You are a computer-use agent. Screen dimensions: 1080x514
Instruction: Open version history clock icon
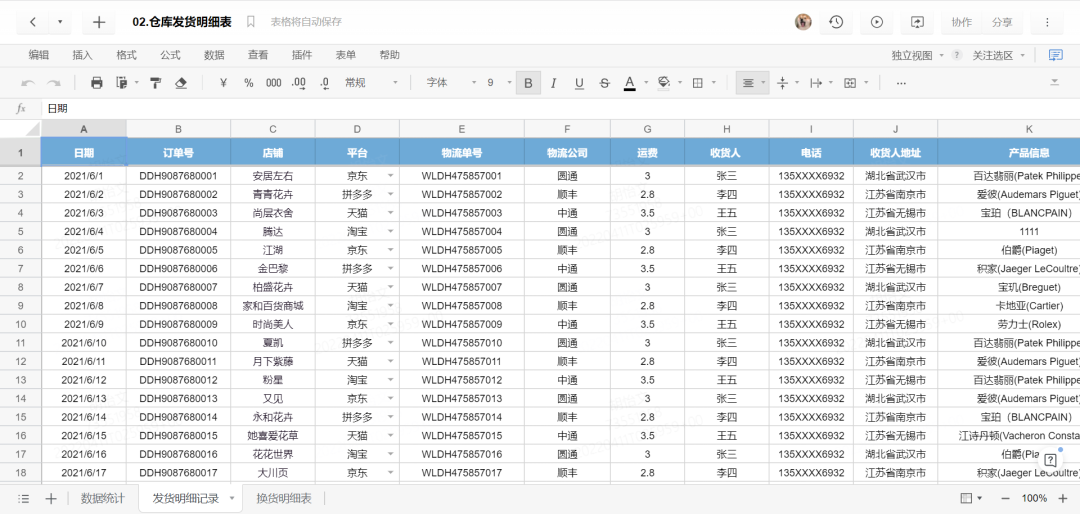click(836, 22)
